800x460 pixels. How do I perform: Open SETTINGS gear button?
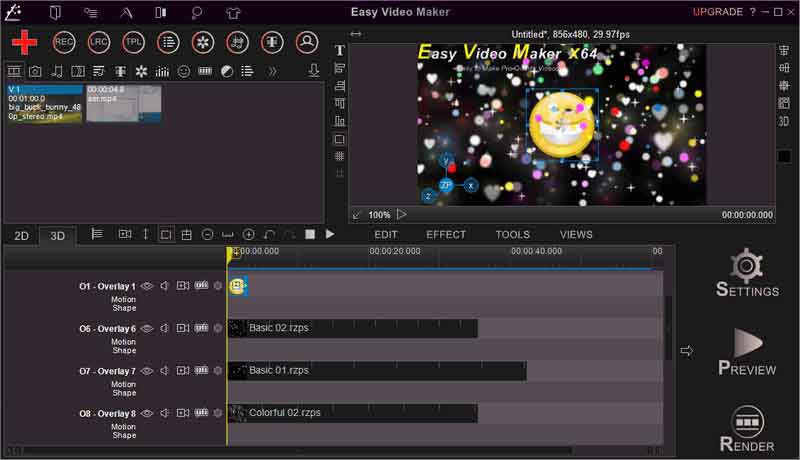[747, 272]
